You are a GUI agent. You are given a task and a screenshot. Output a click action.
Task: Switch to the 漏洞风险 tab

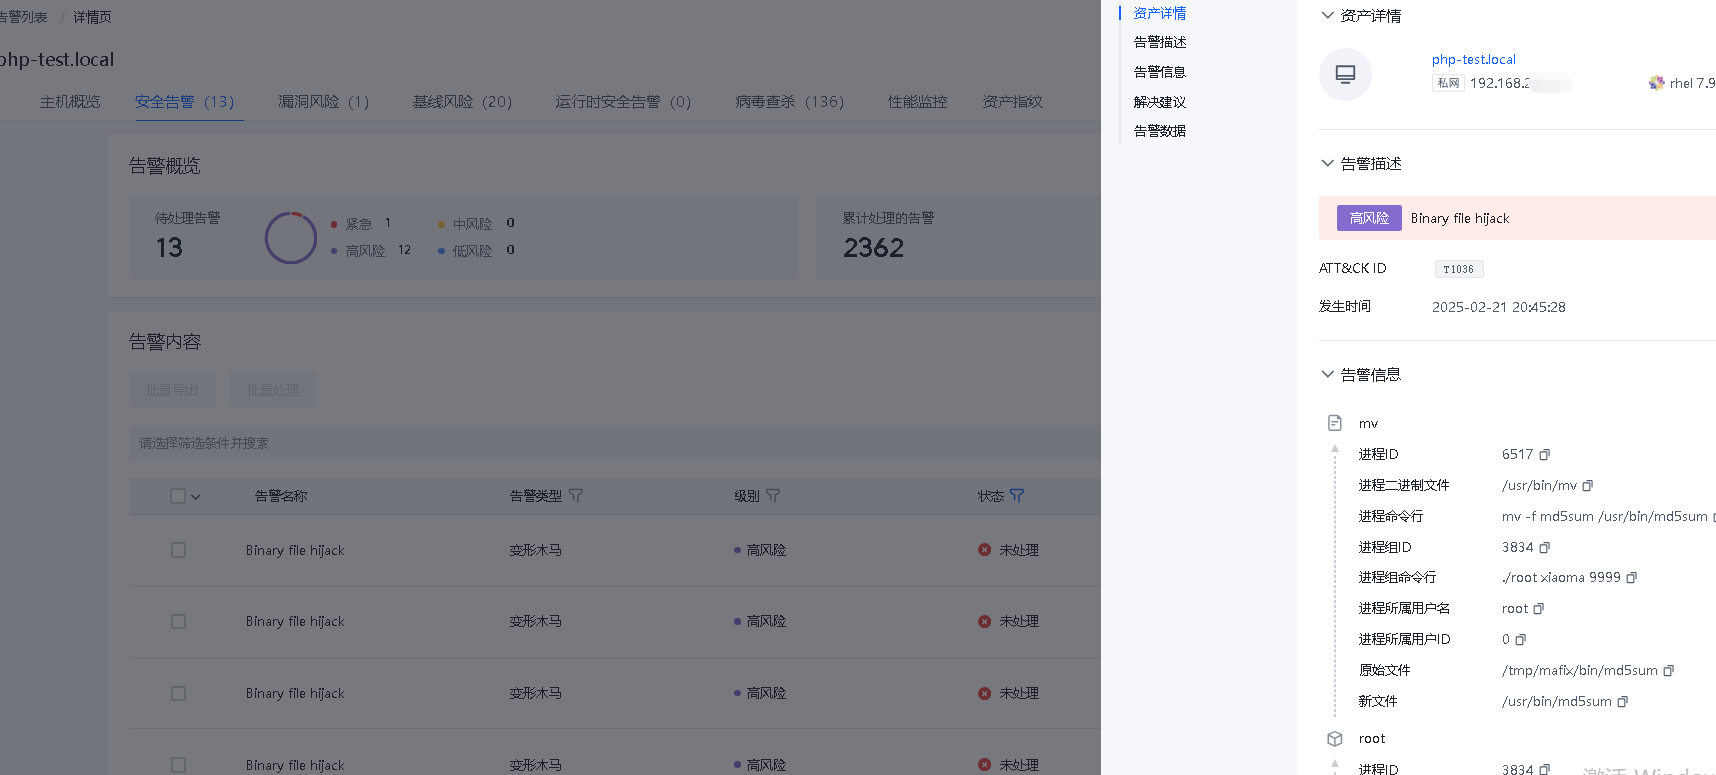tap(323, 102)
